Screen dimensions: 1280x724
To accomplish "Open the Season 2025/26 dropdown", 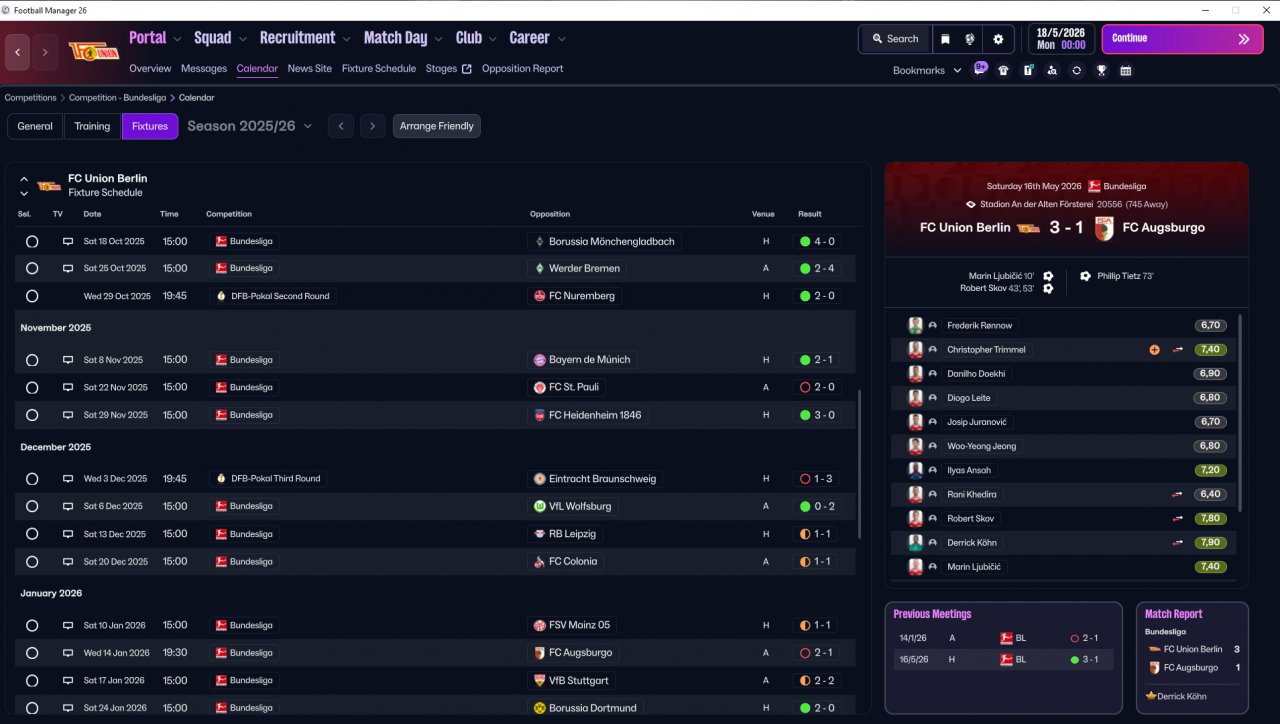I will click(250, 126).
